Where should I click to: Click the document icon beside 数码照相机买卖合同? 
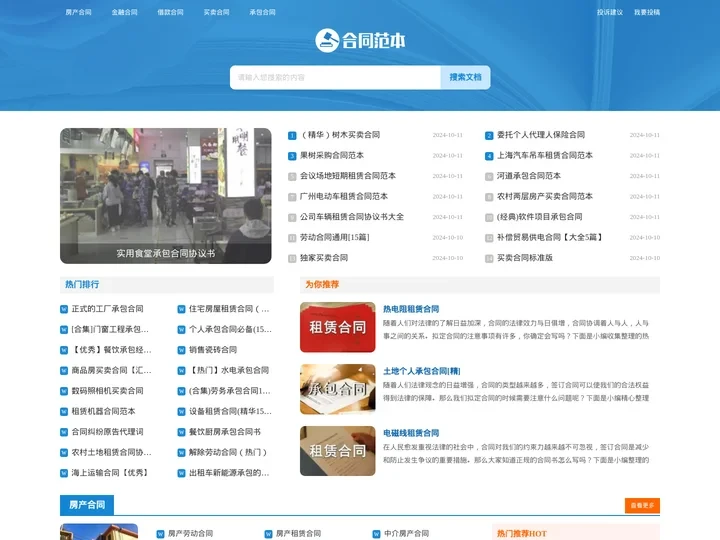(x=64, y=391)
